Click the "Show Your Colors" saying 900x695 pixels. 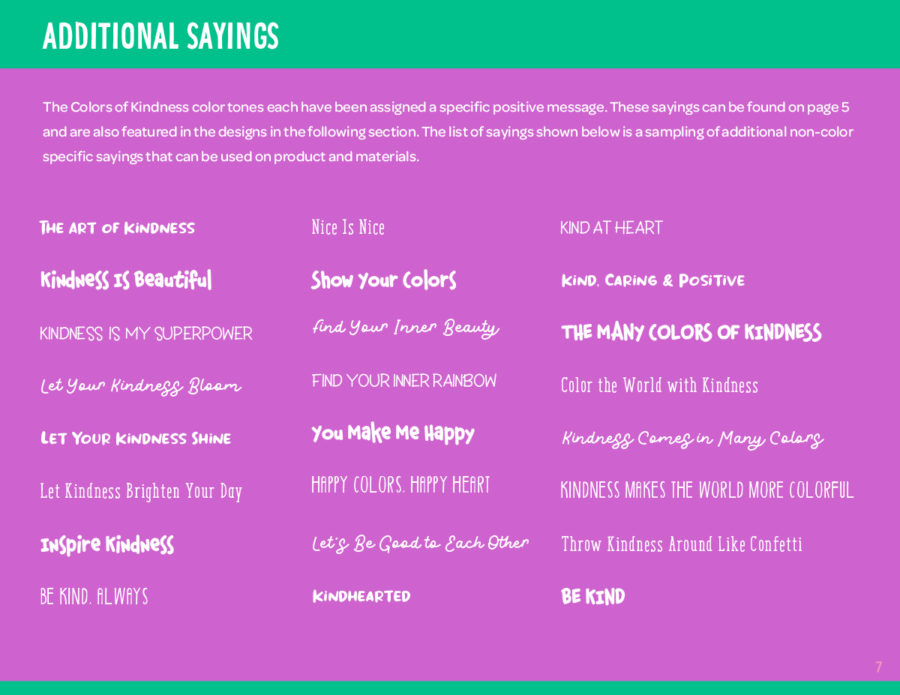383,280
